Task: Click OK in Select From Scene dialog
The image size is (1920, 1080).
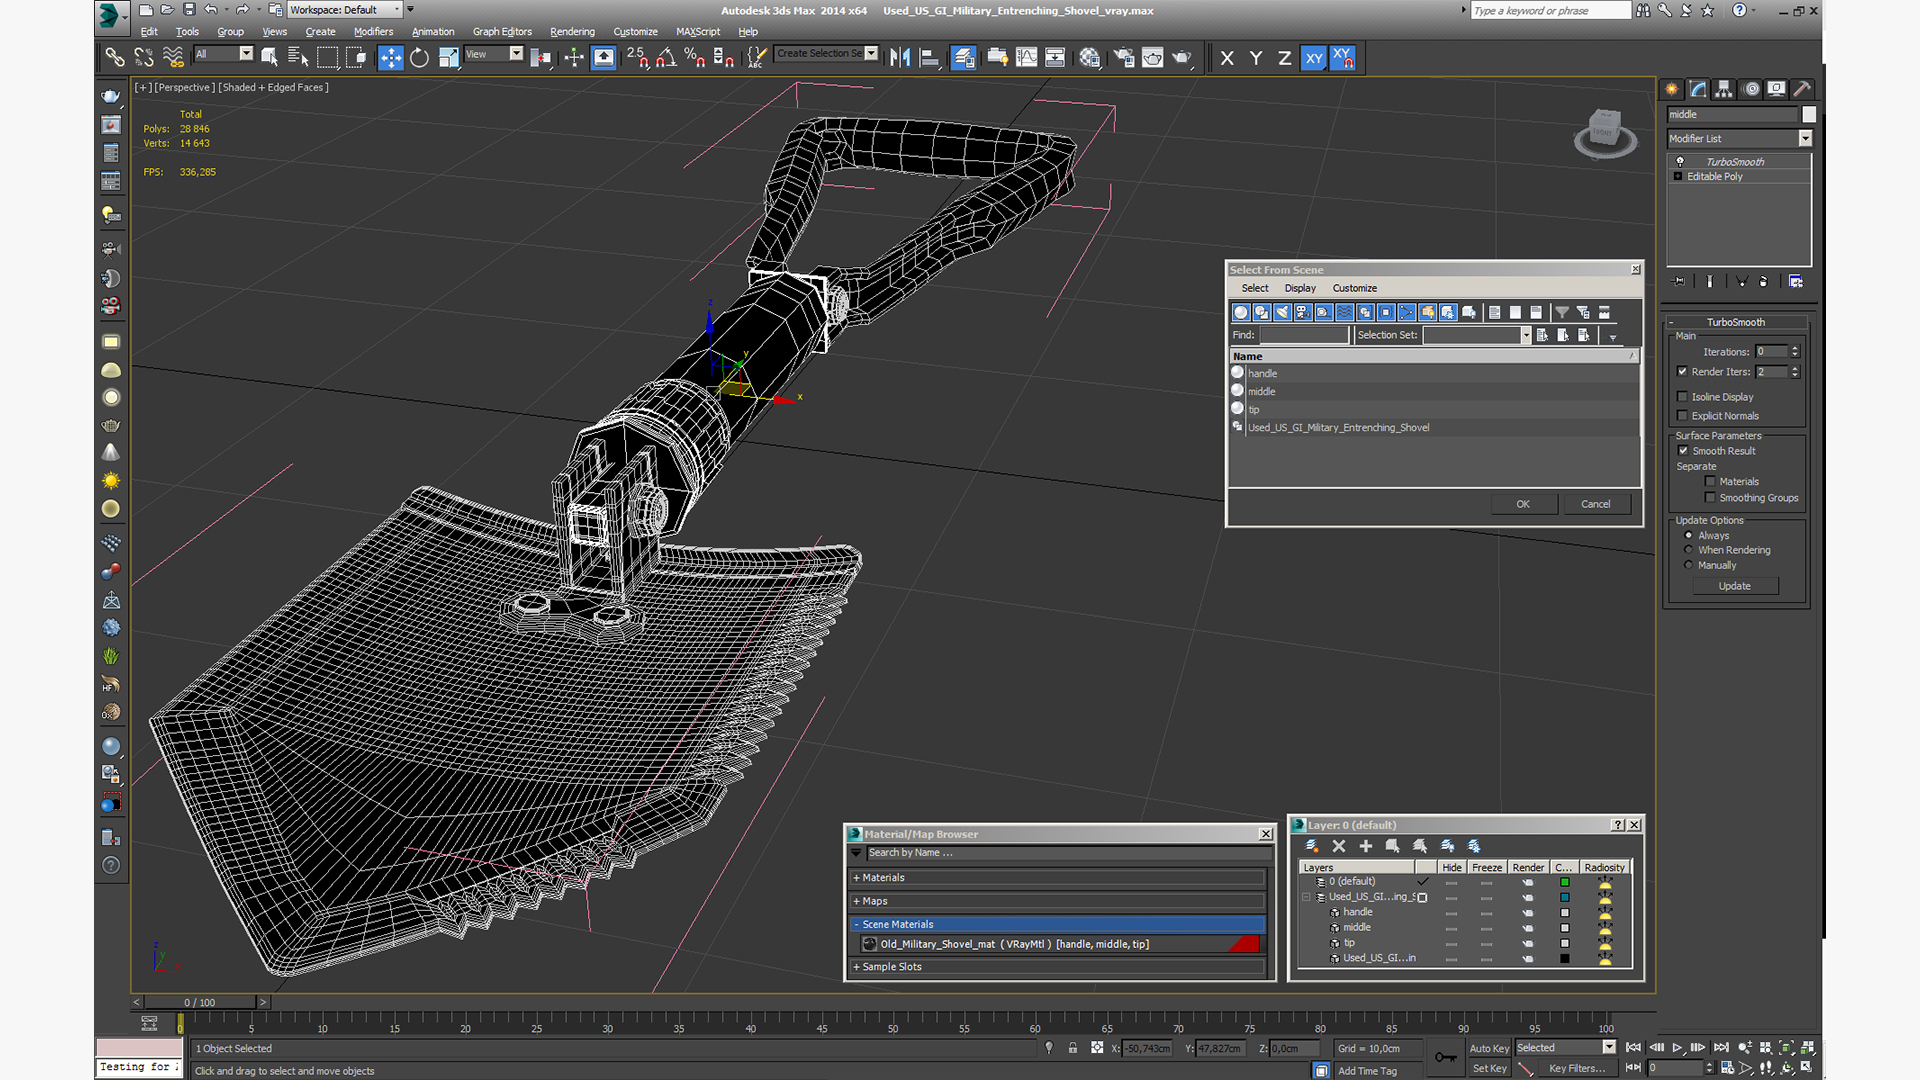Action: pyautogui.click(x=1523, y=504)
